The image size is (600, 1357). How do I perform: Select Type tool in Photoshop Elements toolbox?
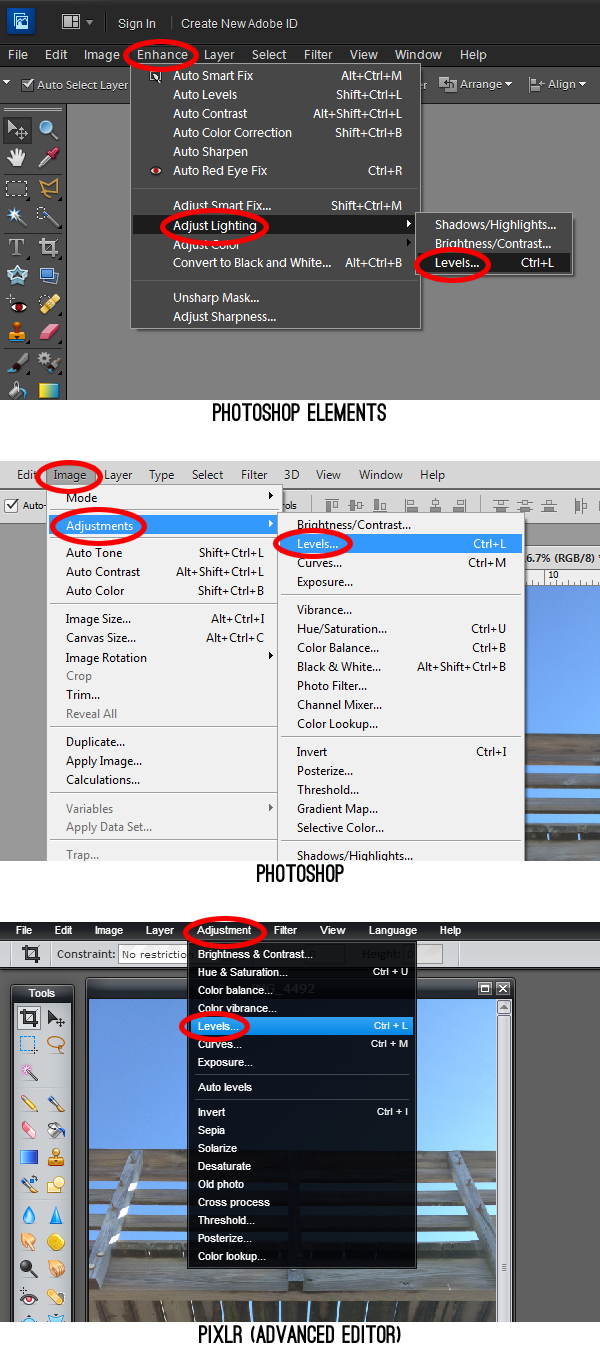click(x=17, y=246)
